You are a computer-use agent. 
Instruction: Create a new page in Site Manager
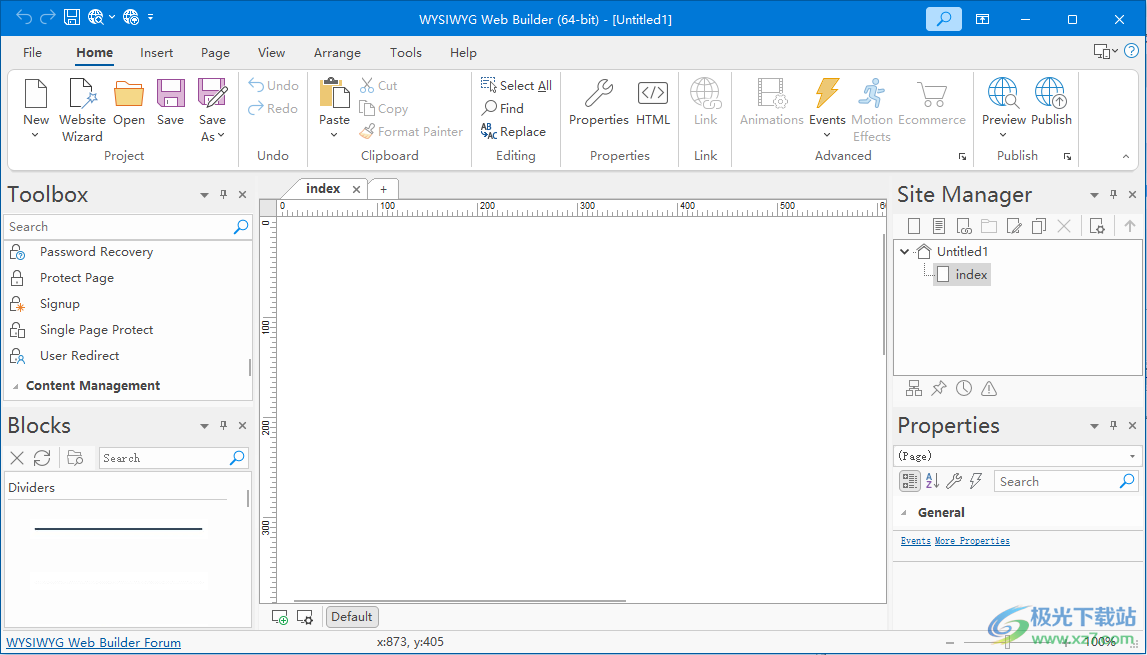914,225
